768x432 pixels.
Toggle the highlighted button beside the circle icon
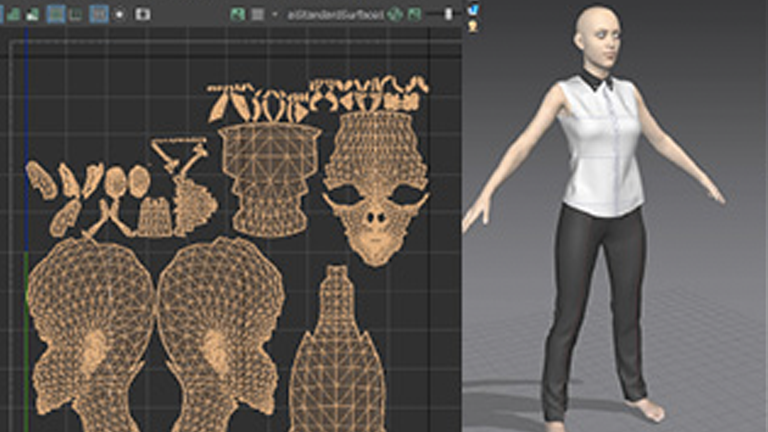point(98,14)
